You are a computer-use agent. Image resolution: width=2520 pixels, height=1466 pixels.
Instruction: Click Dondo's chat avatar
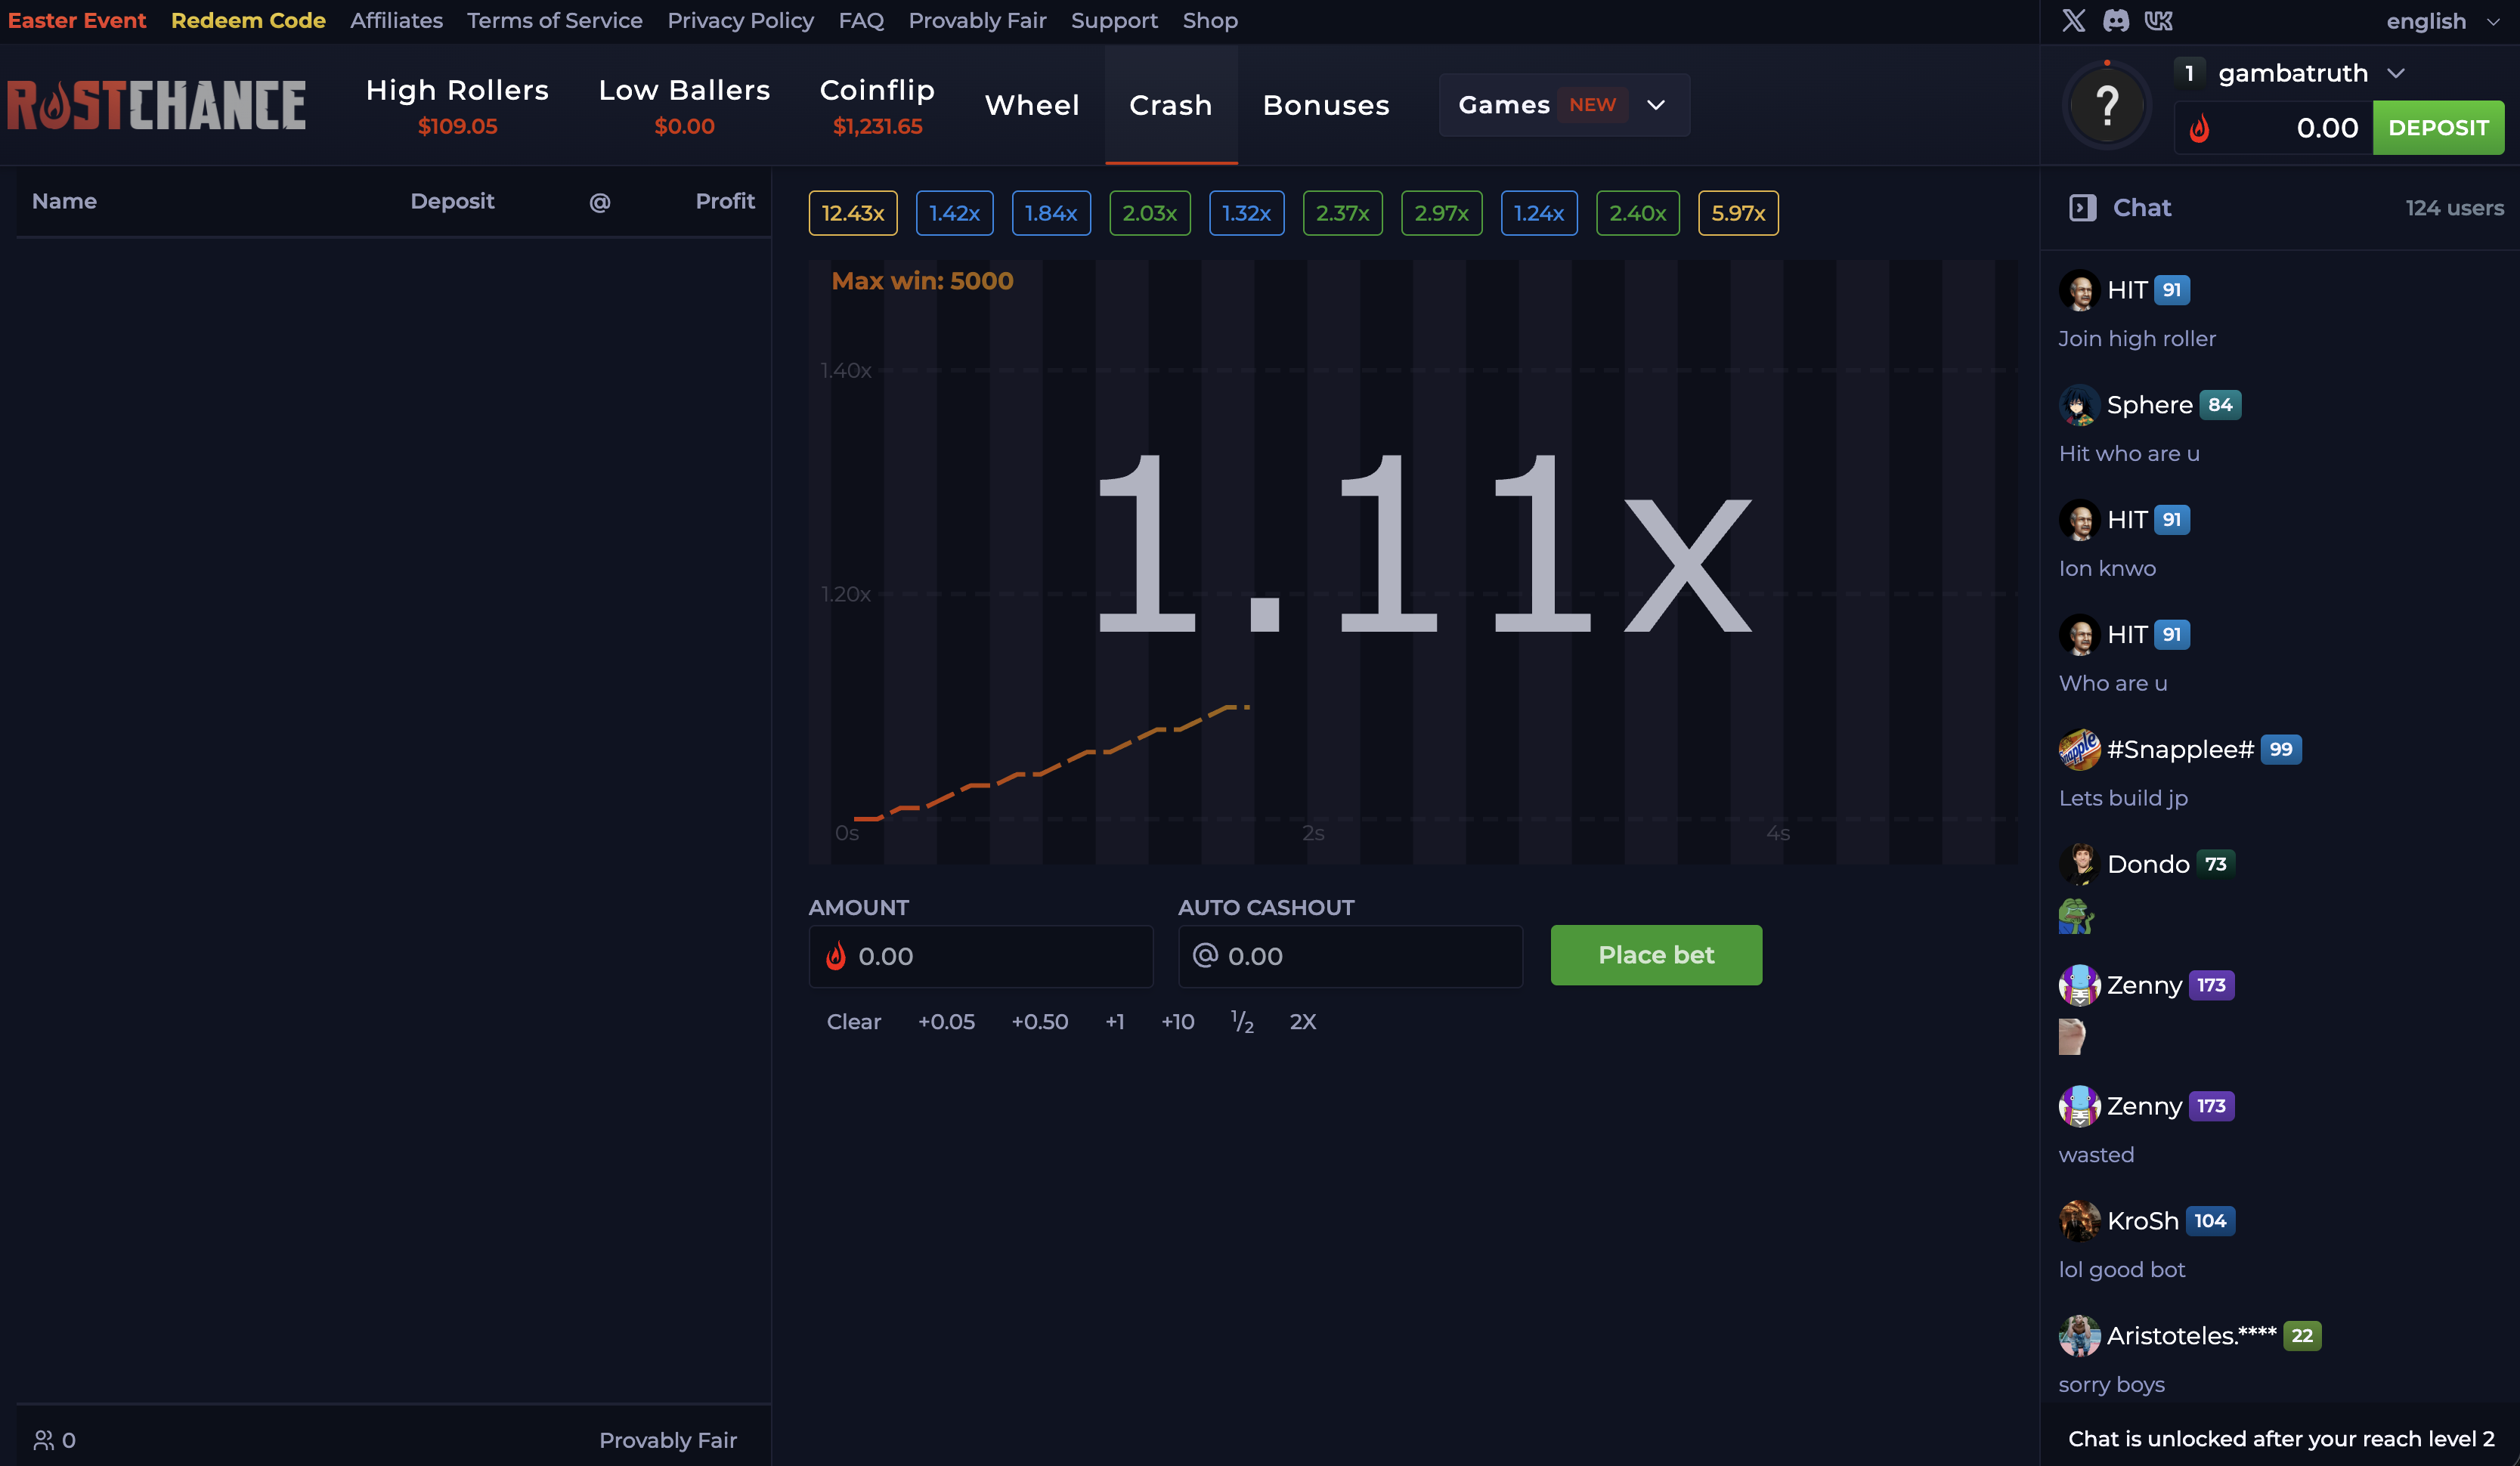pyautogui.click(x=2079, y=864)
